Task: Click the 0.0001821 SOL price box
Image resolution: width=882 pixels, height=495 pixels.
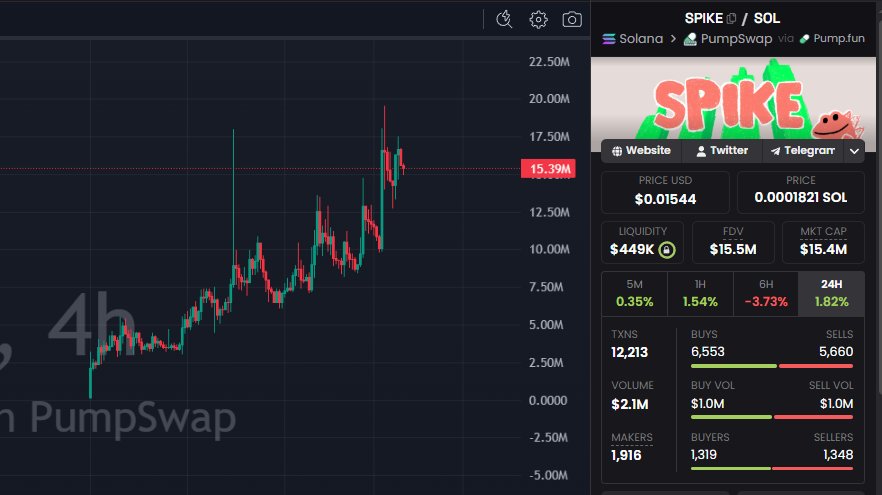Action: click(800, 192)
